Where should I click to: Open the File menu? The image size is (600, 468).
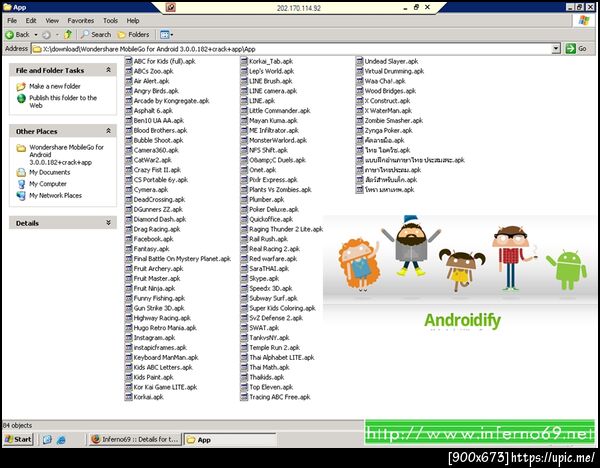coord(12,21)
